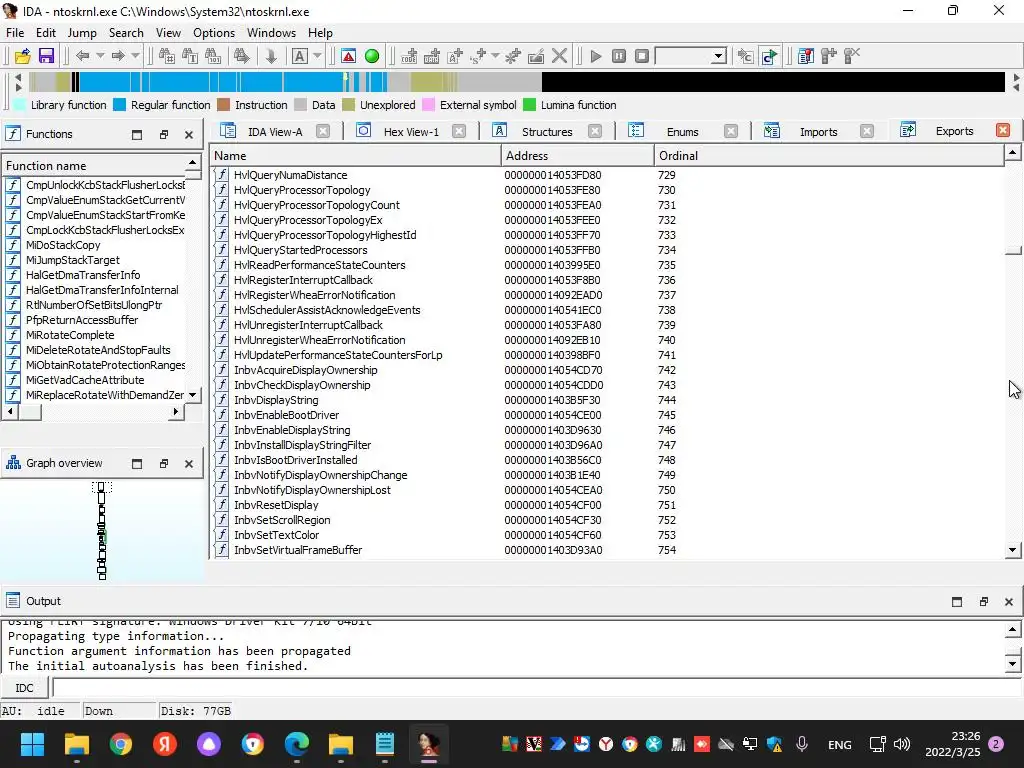
Task: Close the Enums tab
Action: tap(731, 132)
